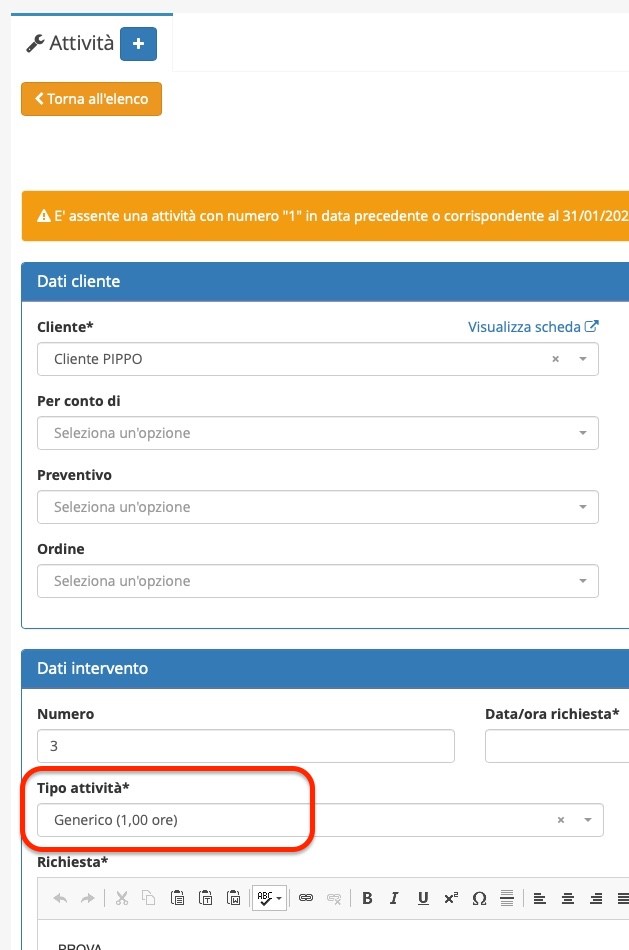Center align text in Richiesta editor
This screenshot has height=950, width=629.
click(x=568, y=898)
